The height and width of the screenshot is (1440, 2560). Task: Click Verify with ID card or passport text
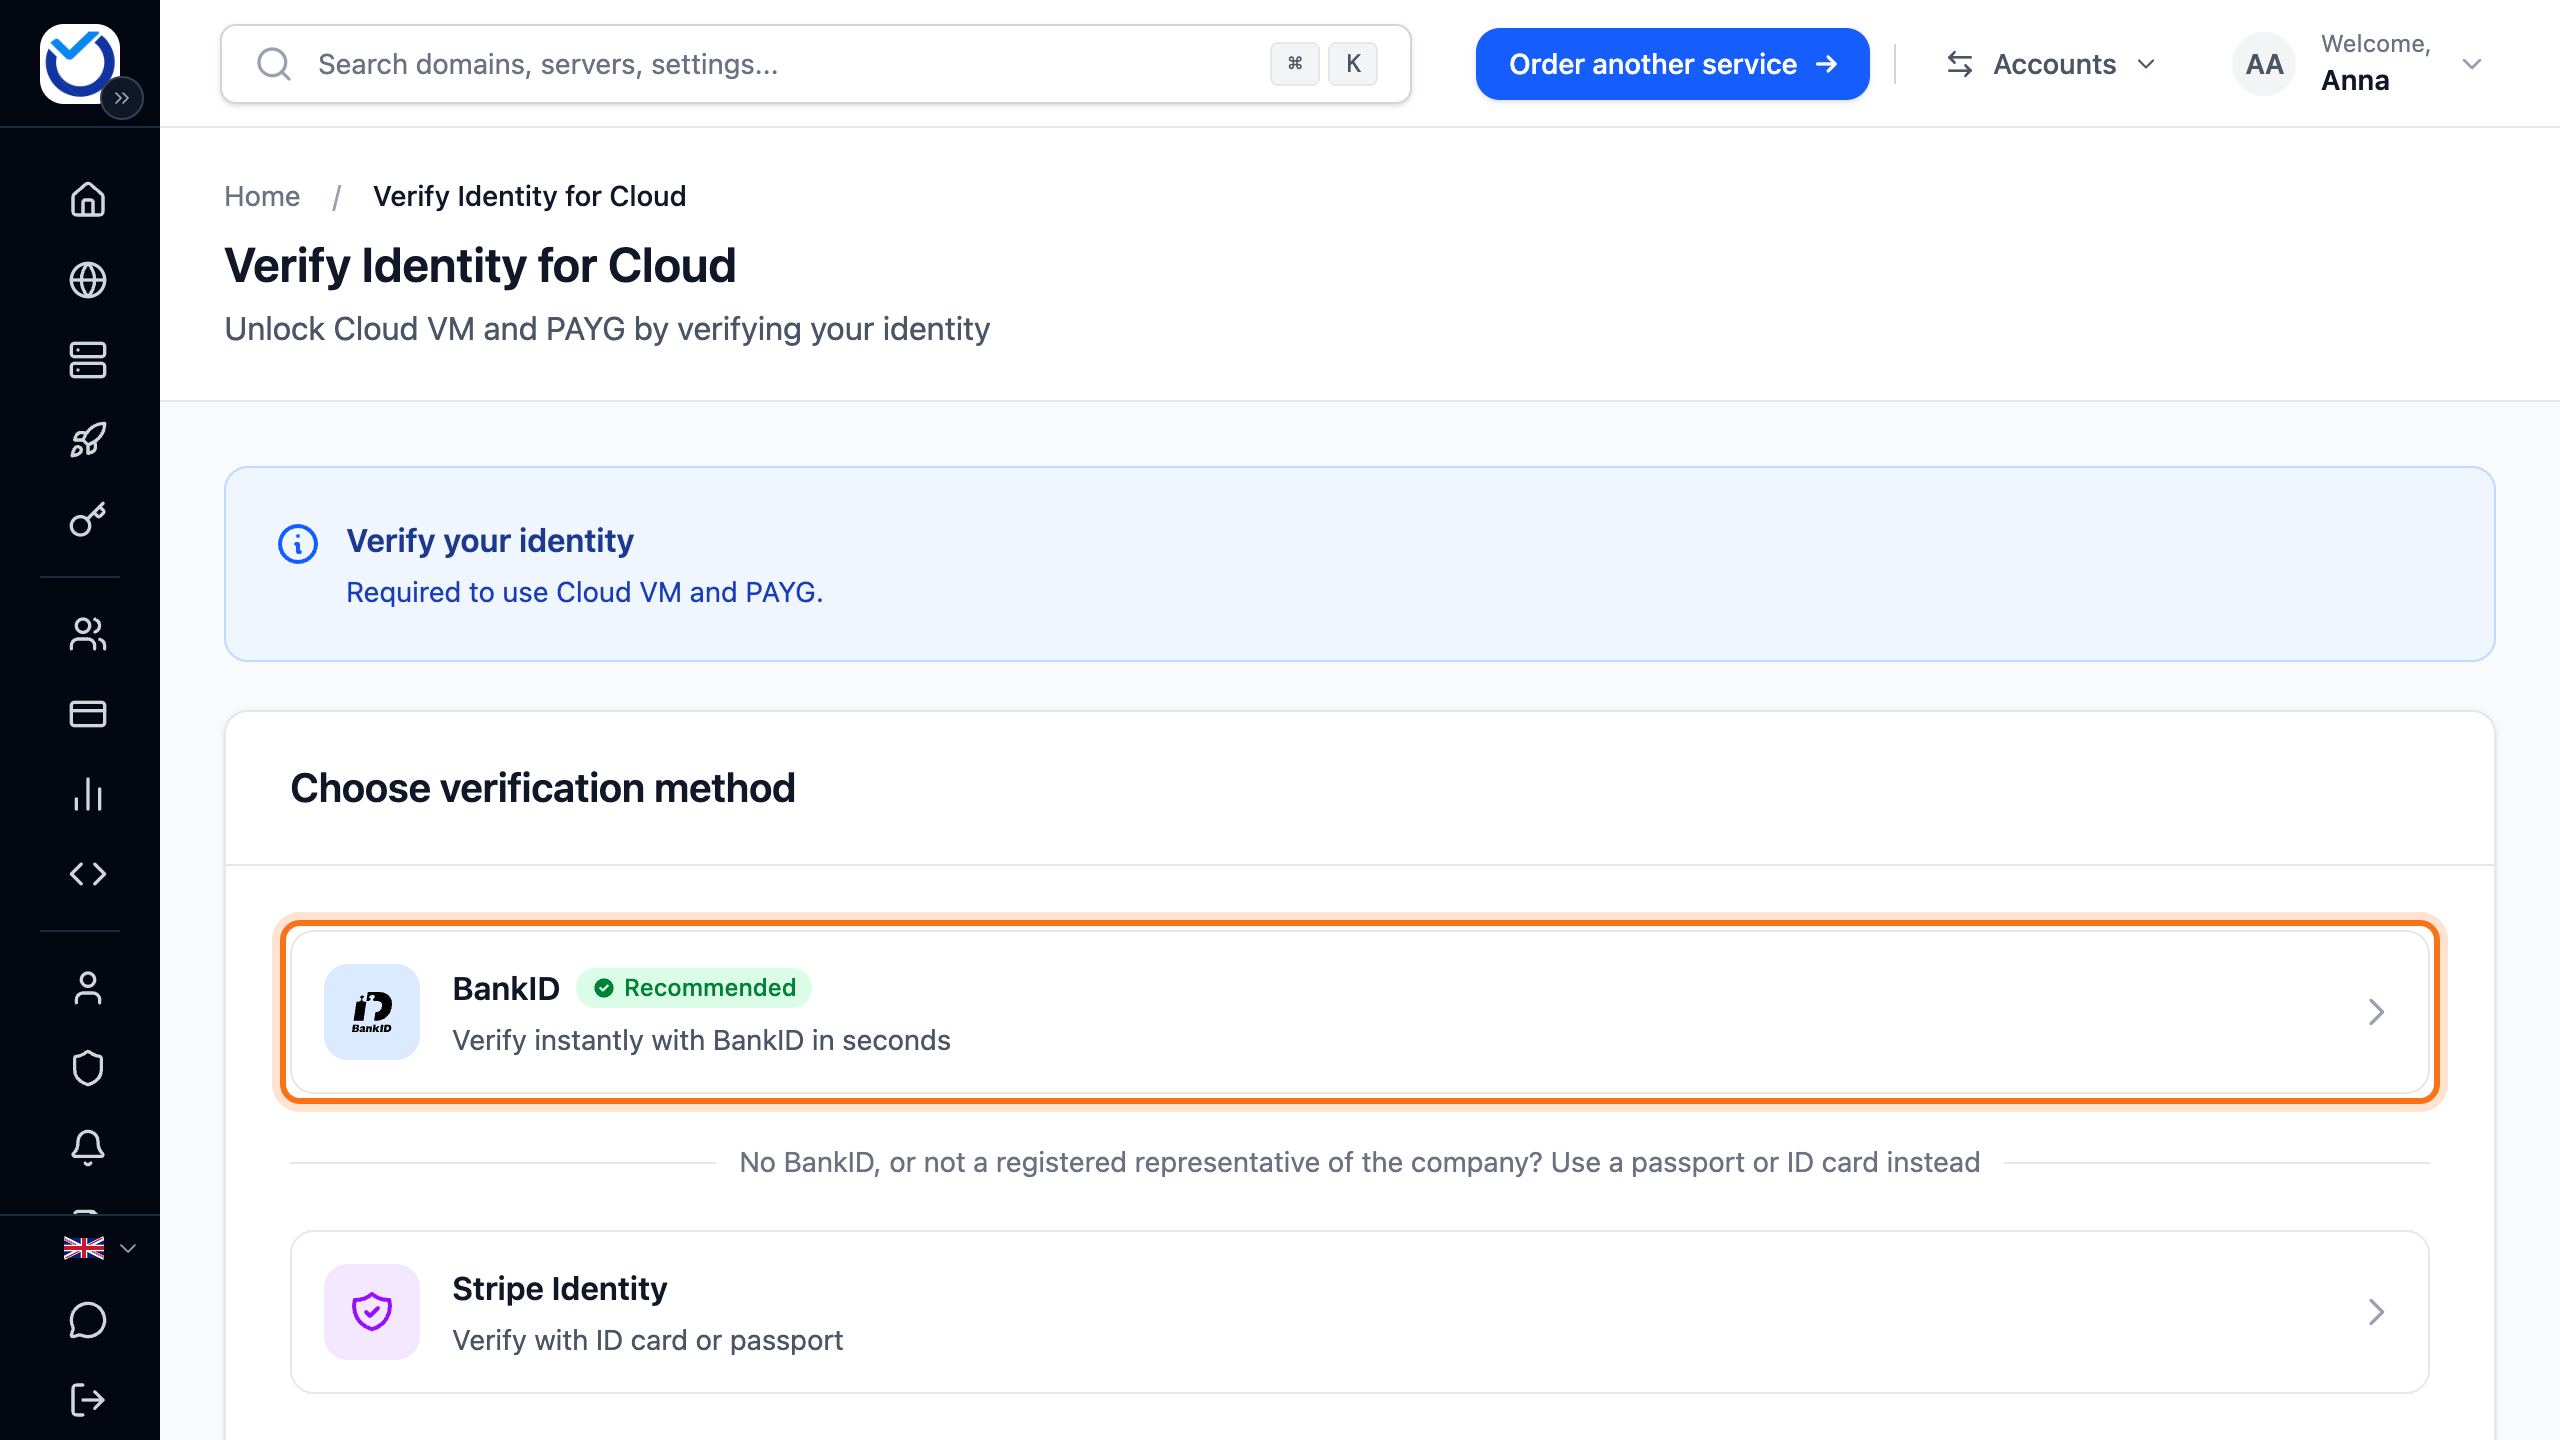pos(648,1340)
